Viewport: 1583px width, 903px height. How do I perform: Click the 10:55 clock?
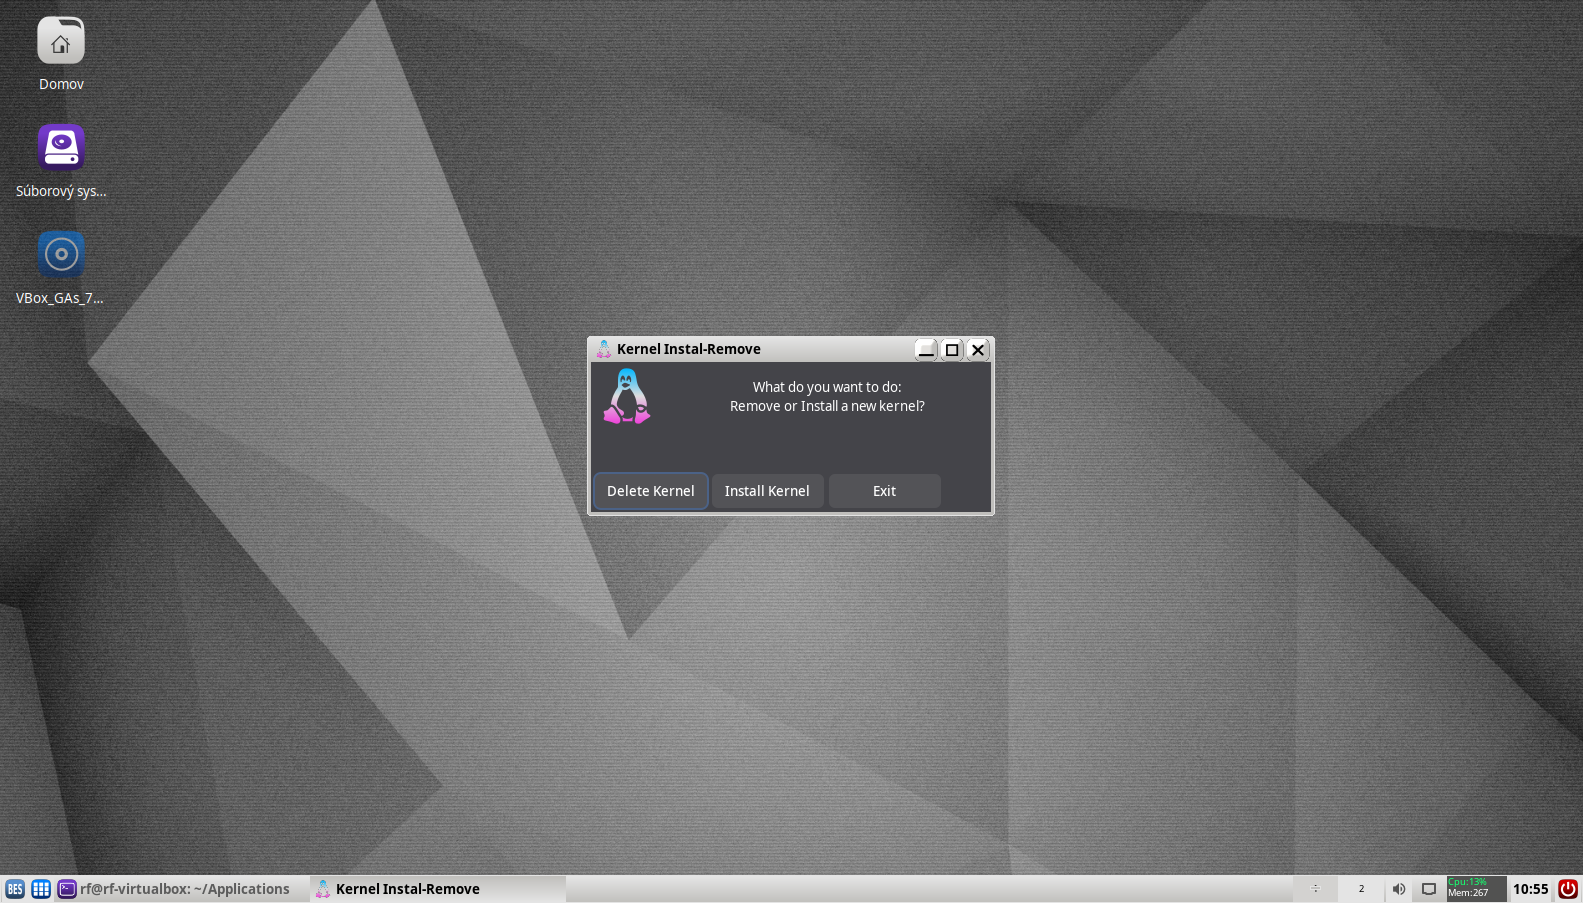pyautogui.click(x=1531, y=889)
